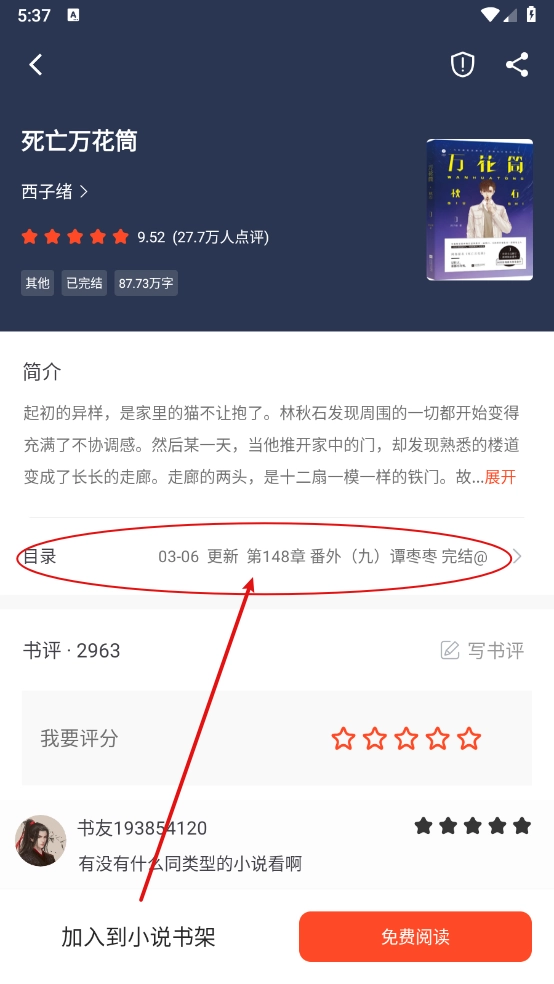This screenshot has height=984, width=554.
Task: Rate three stars in 我要评分
Action: [x=406, y=739]
